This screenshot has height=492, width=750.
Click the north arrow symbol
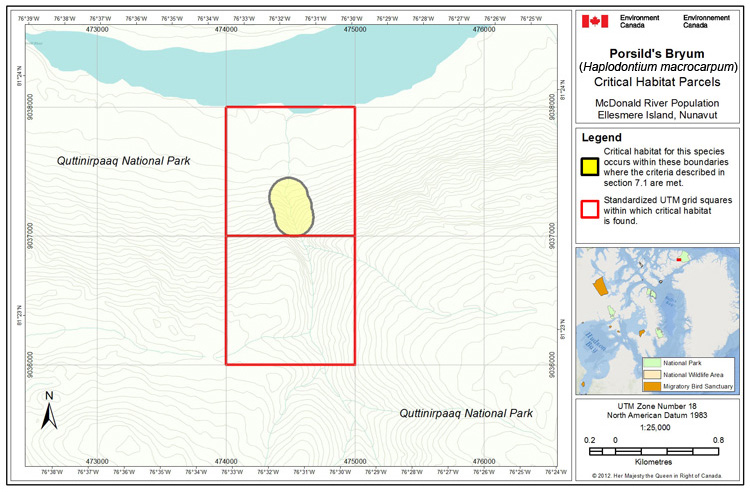click(48, 410)
